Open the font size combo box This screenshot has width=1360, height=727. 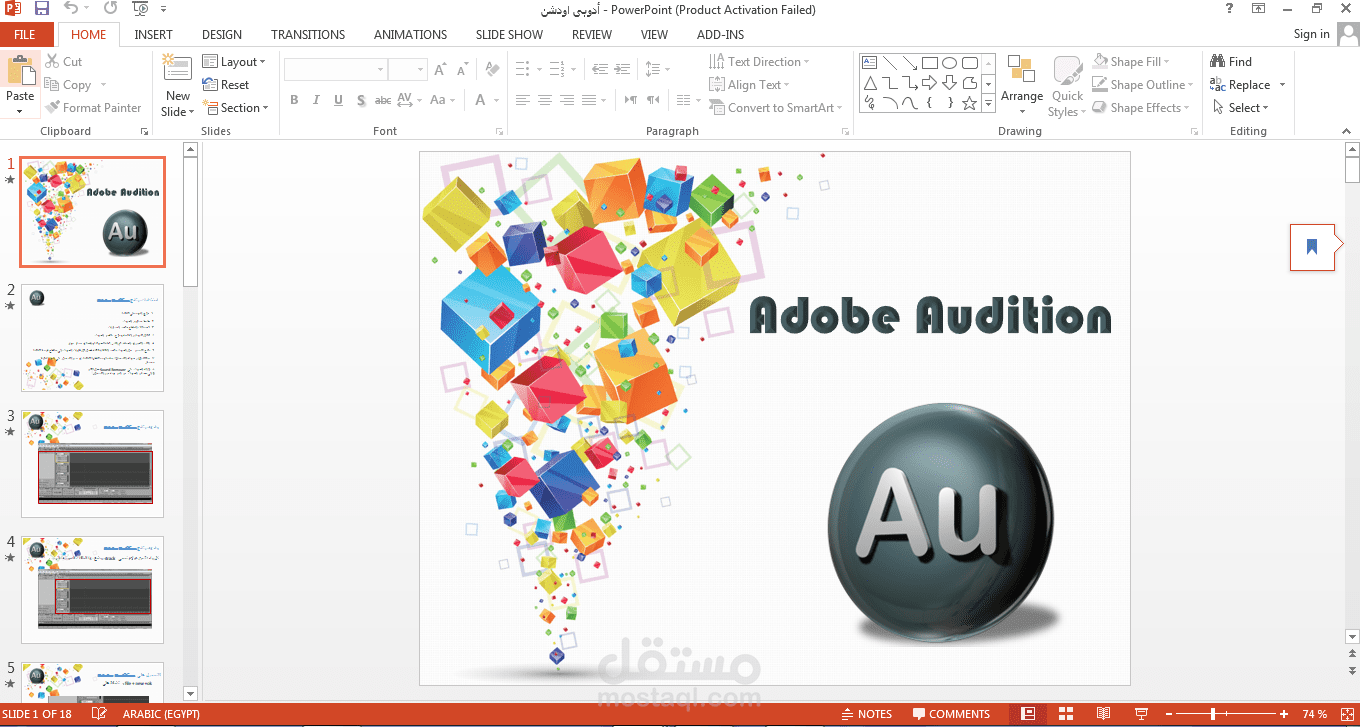408,70
